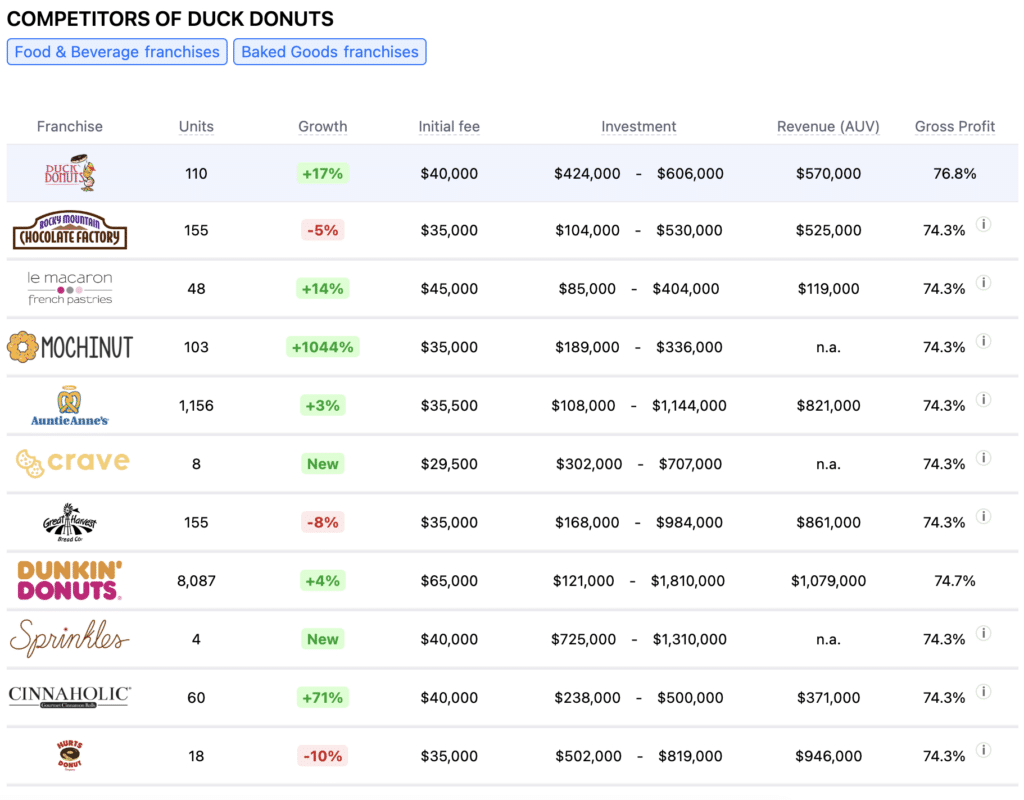Click info icon in Rocky Mountain row
This screenshot has height=800, width=1024.
tap(984, 224)
